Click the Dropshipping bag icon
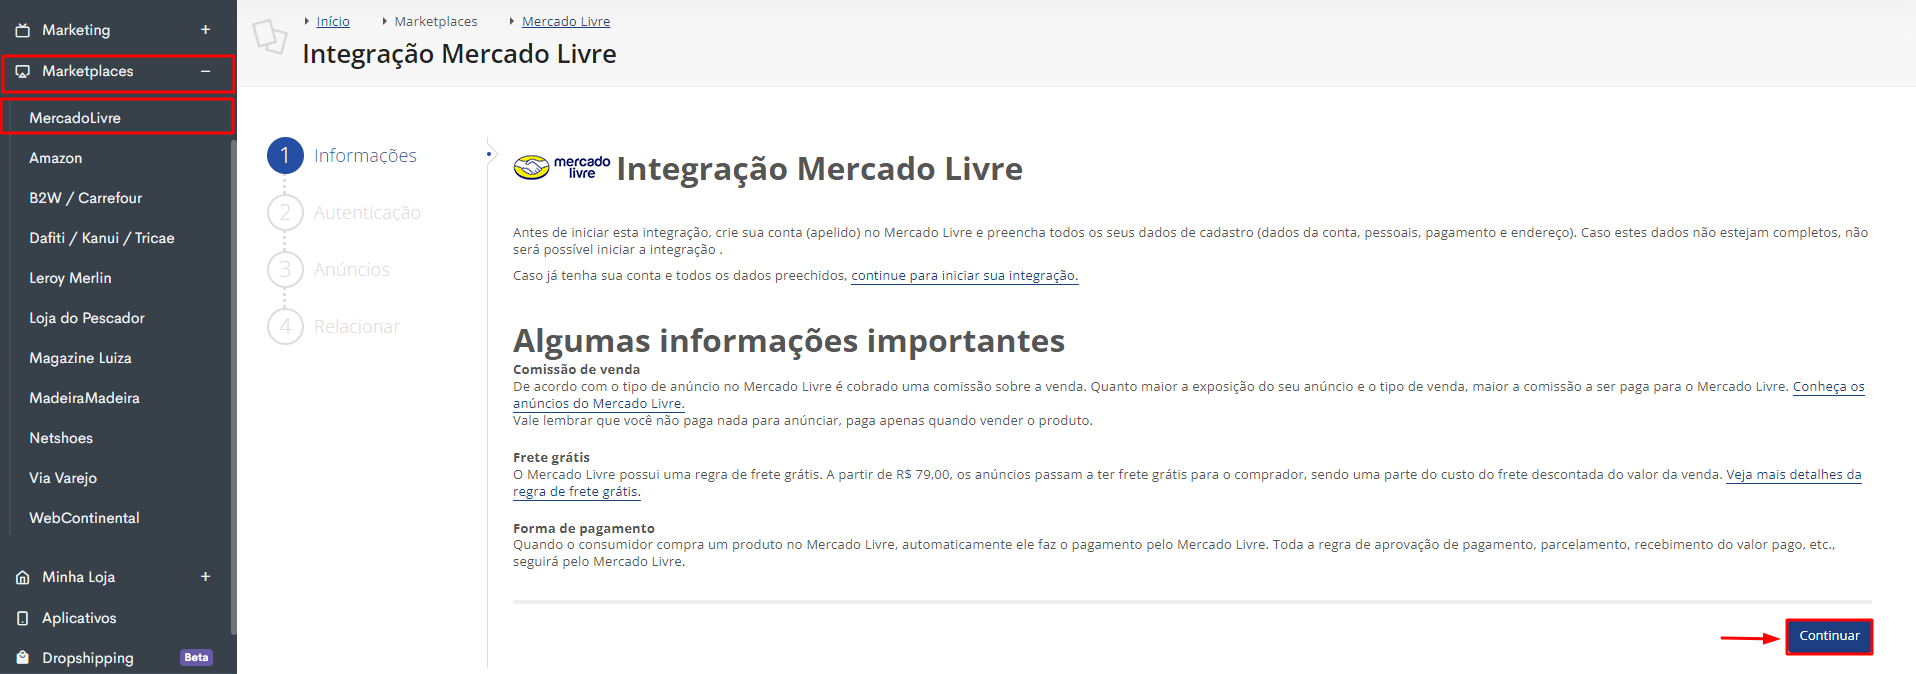 pos(22,658)
